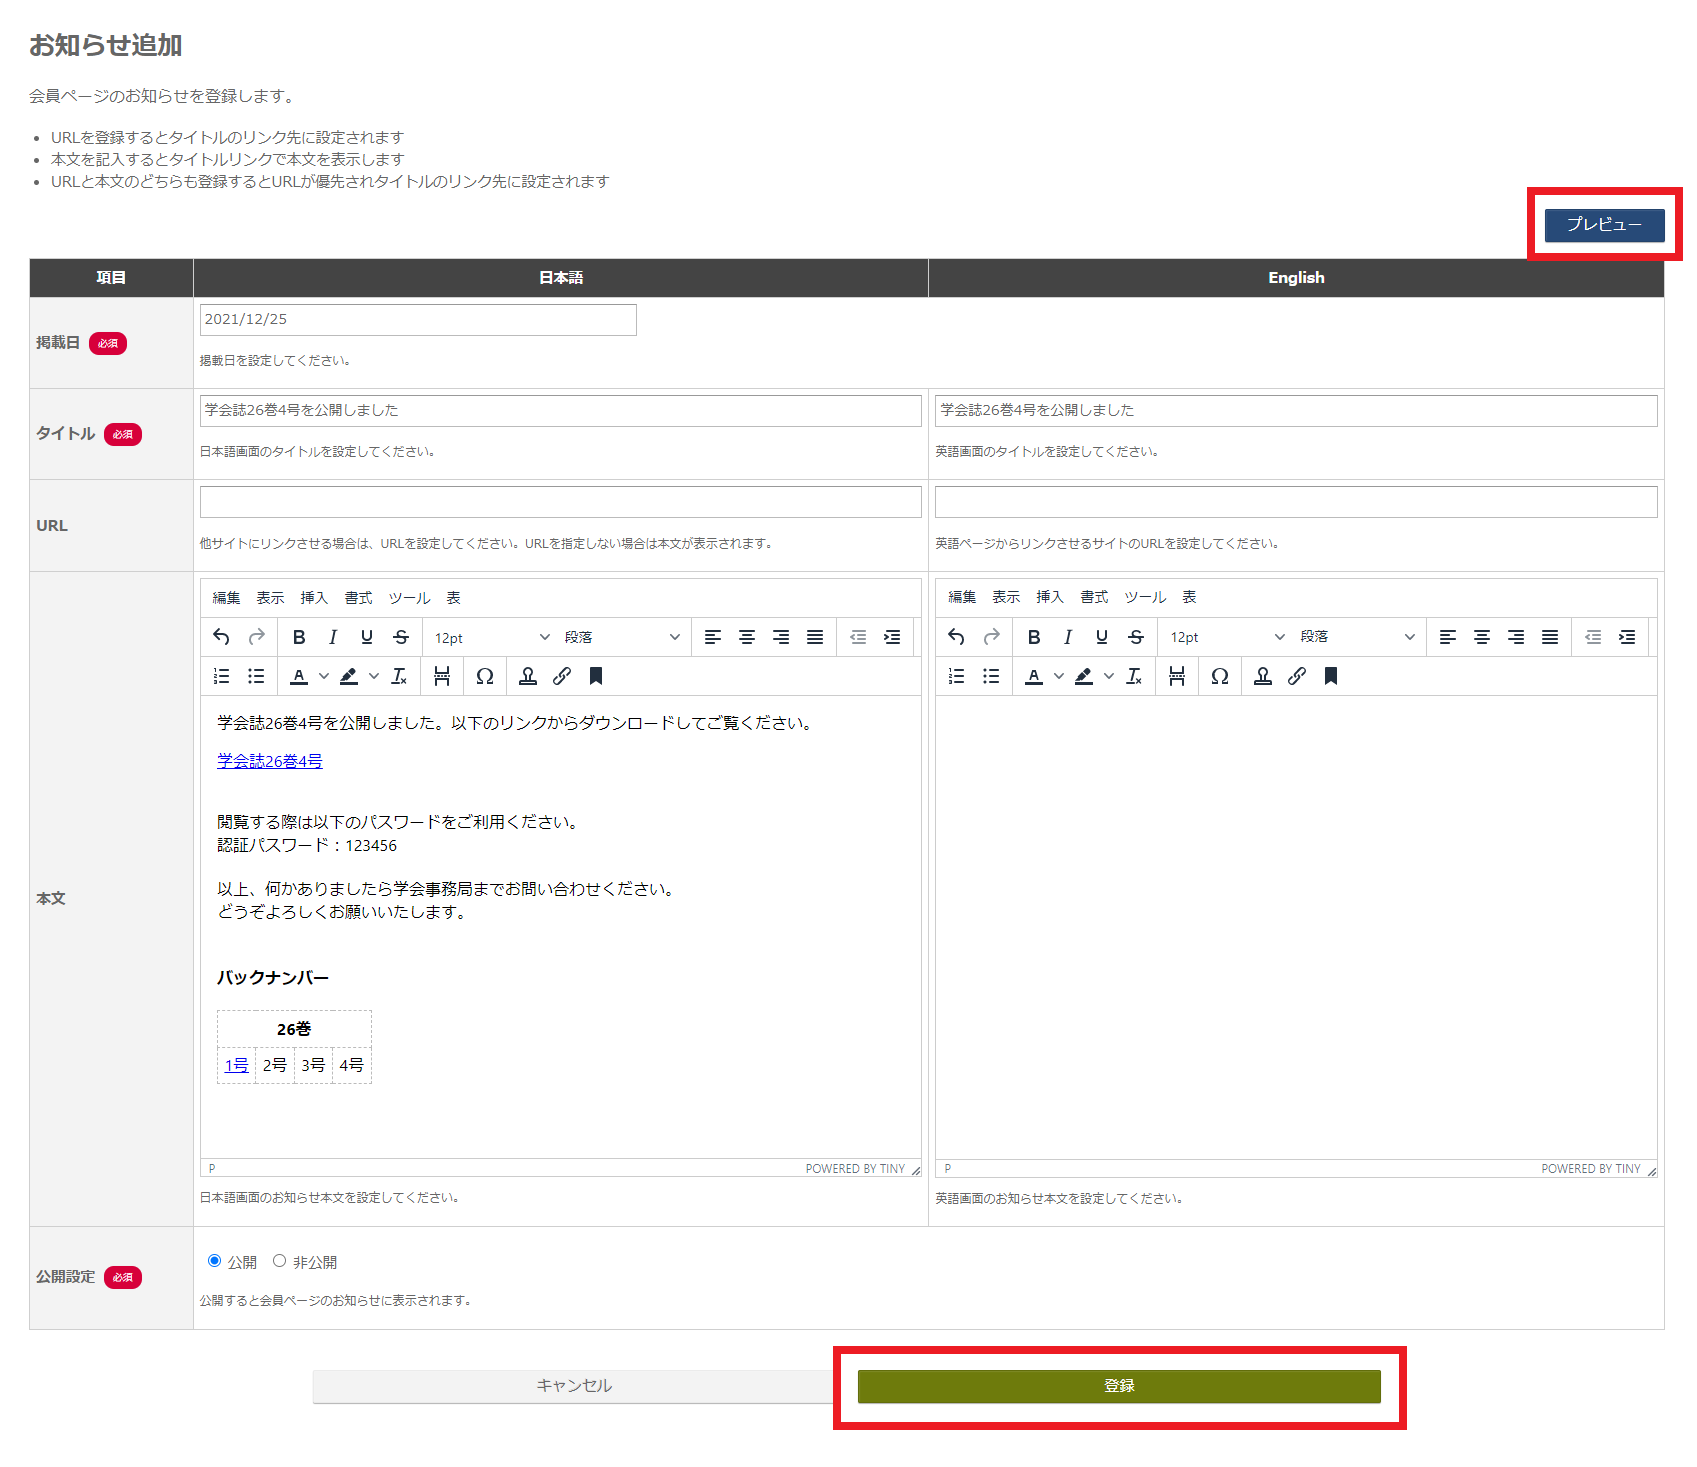Open ツール menu in English editor

coord(1145,597)
